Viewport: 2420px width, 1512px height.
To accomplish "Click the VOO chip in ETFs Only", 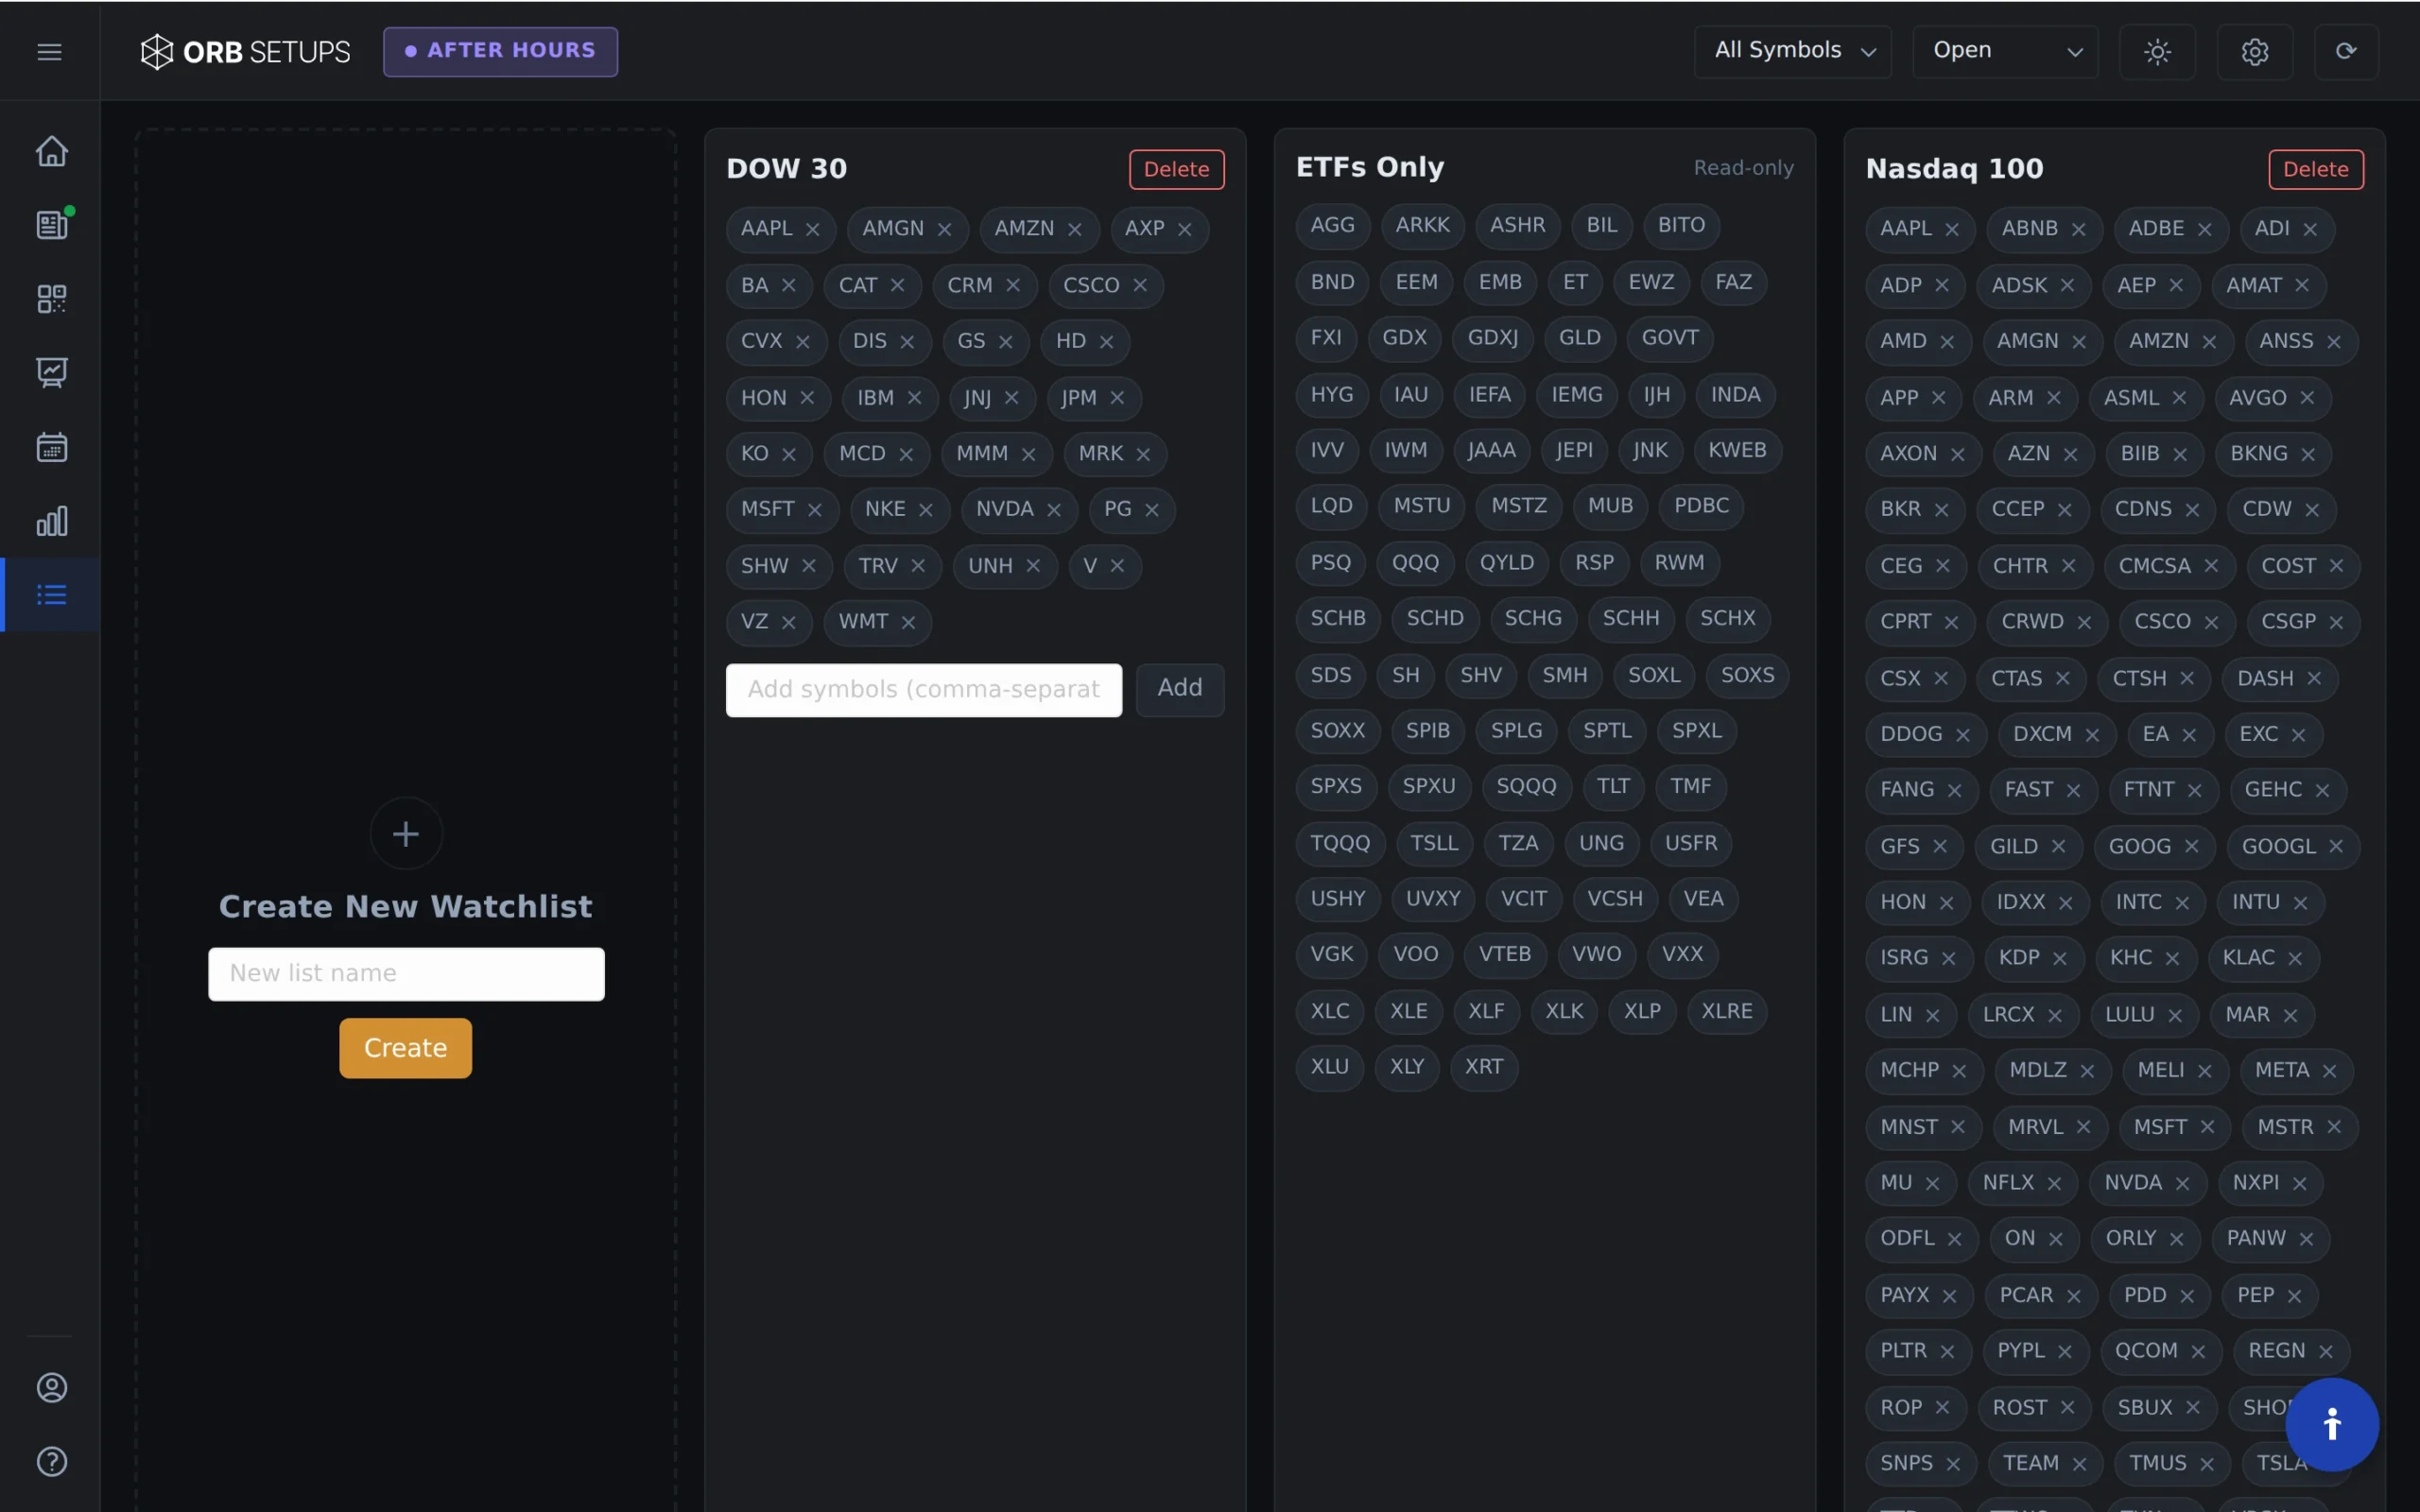I will coord(1416,954).
